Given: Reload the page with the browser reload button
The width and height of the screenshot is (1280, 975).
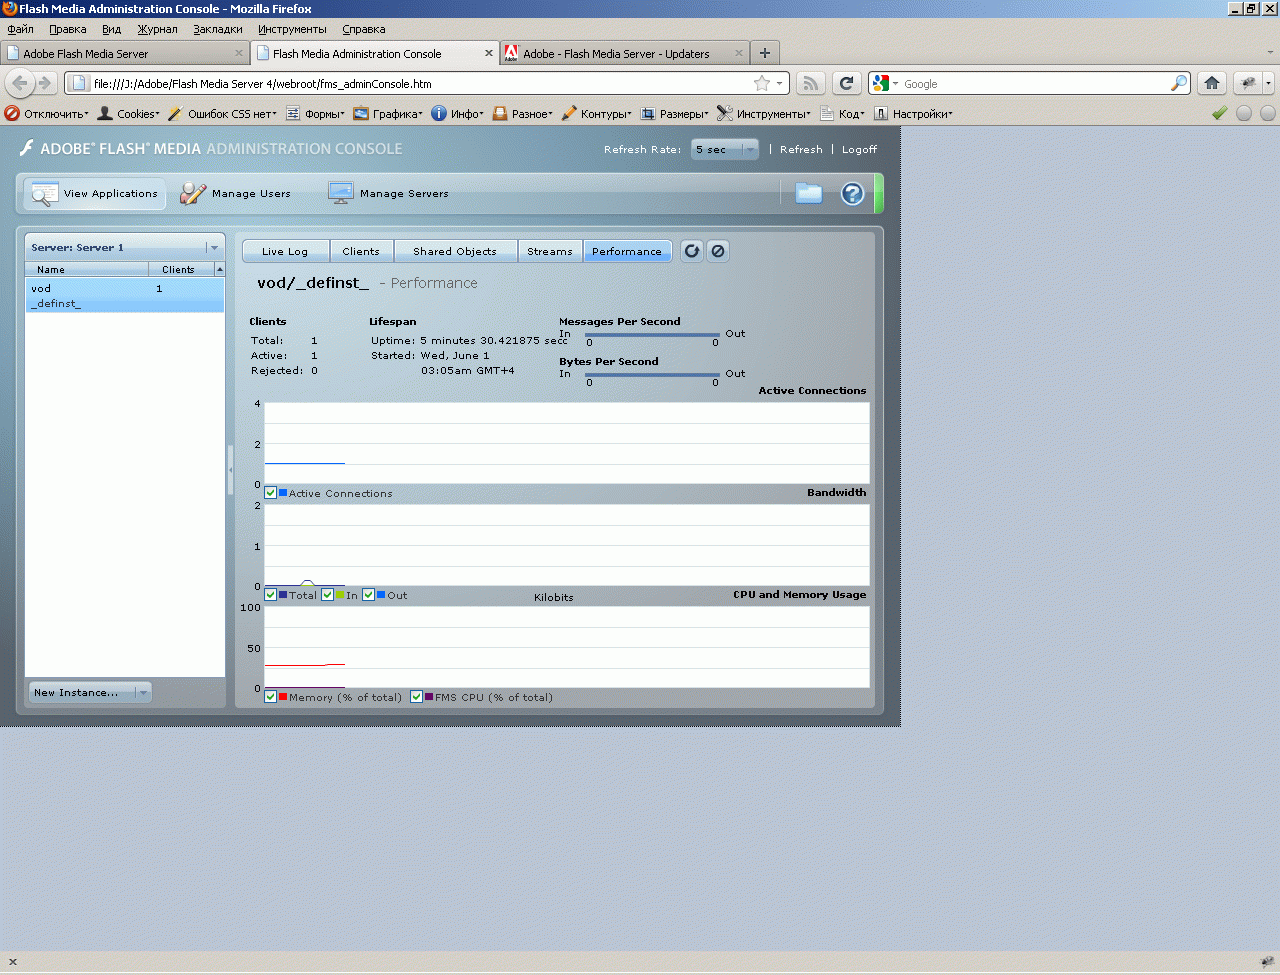Looking at the screenshot, I should 846,83.
